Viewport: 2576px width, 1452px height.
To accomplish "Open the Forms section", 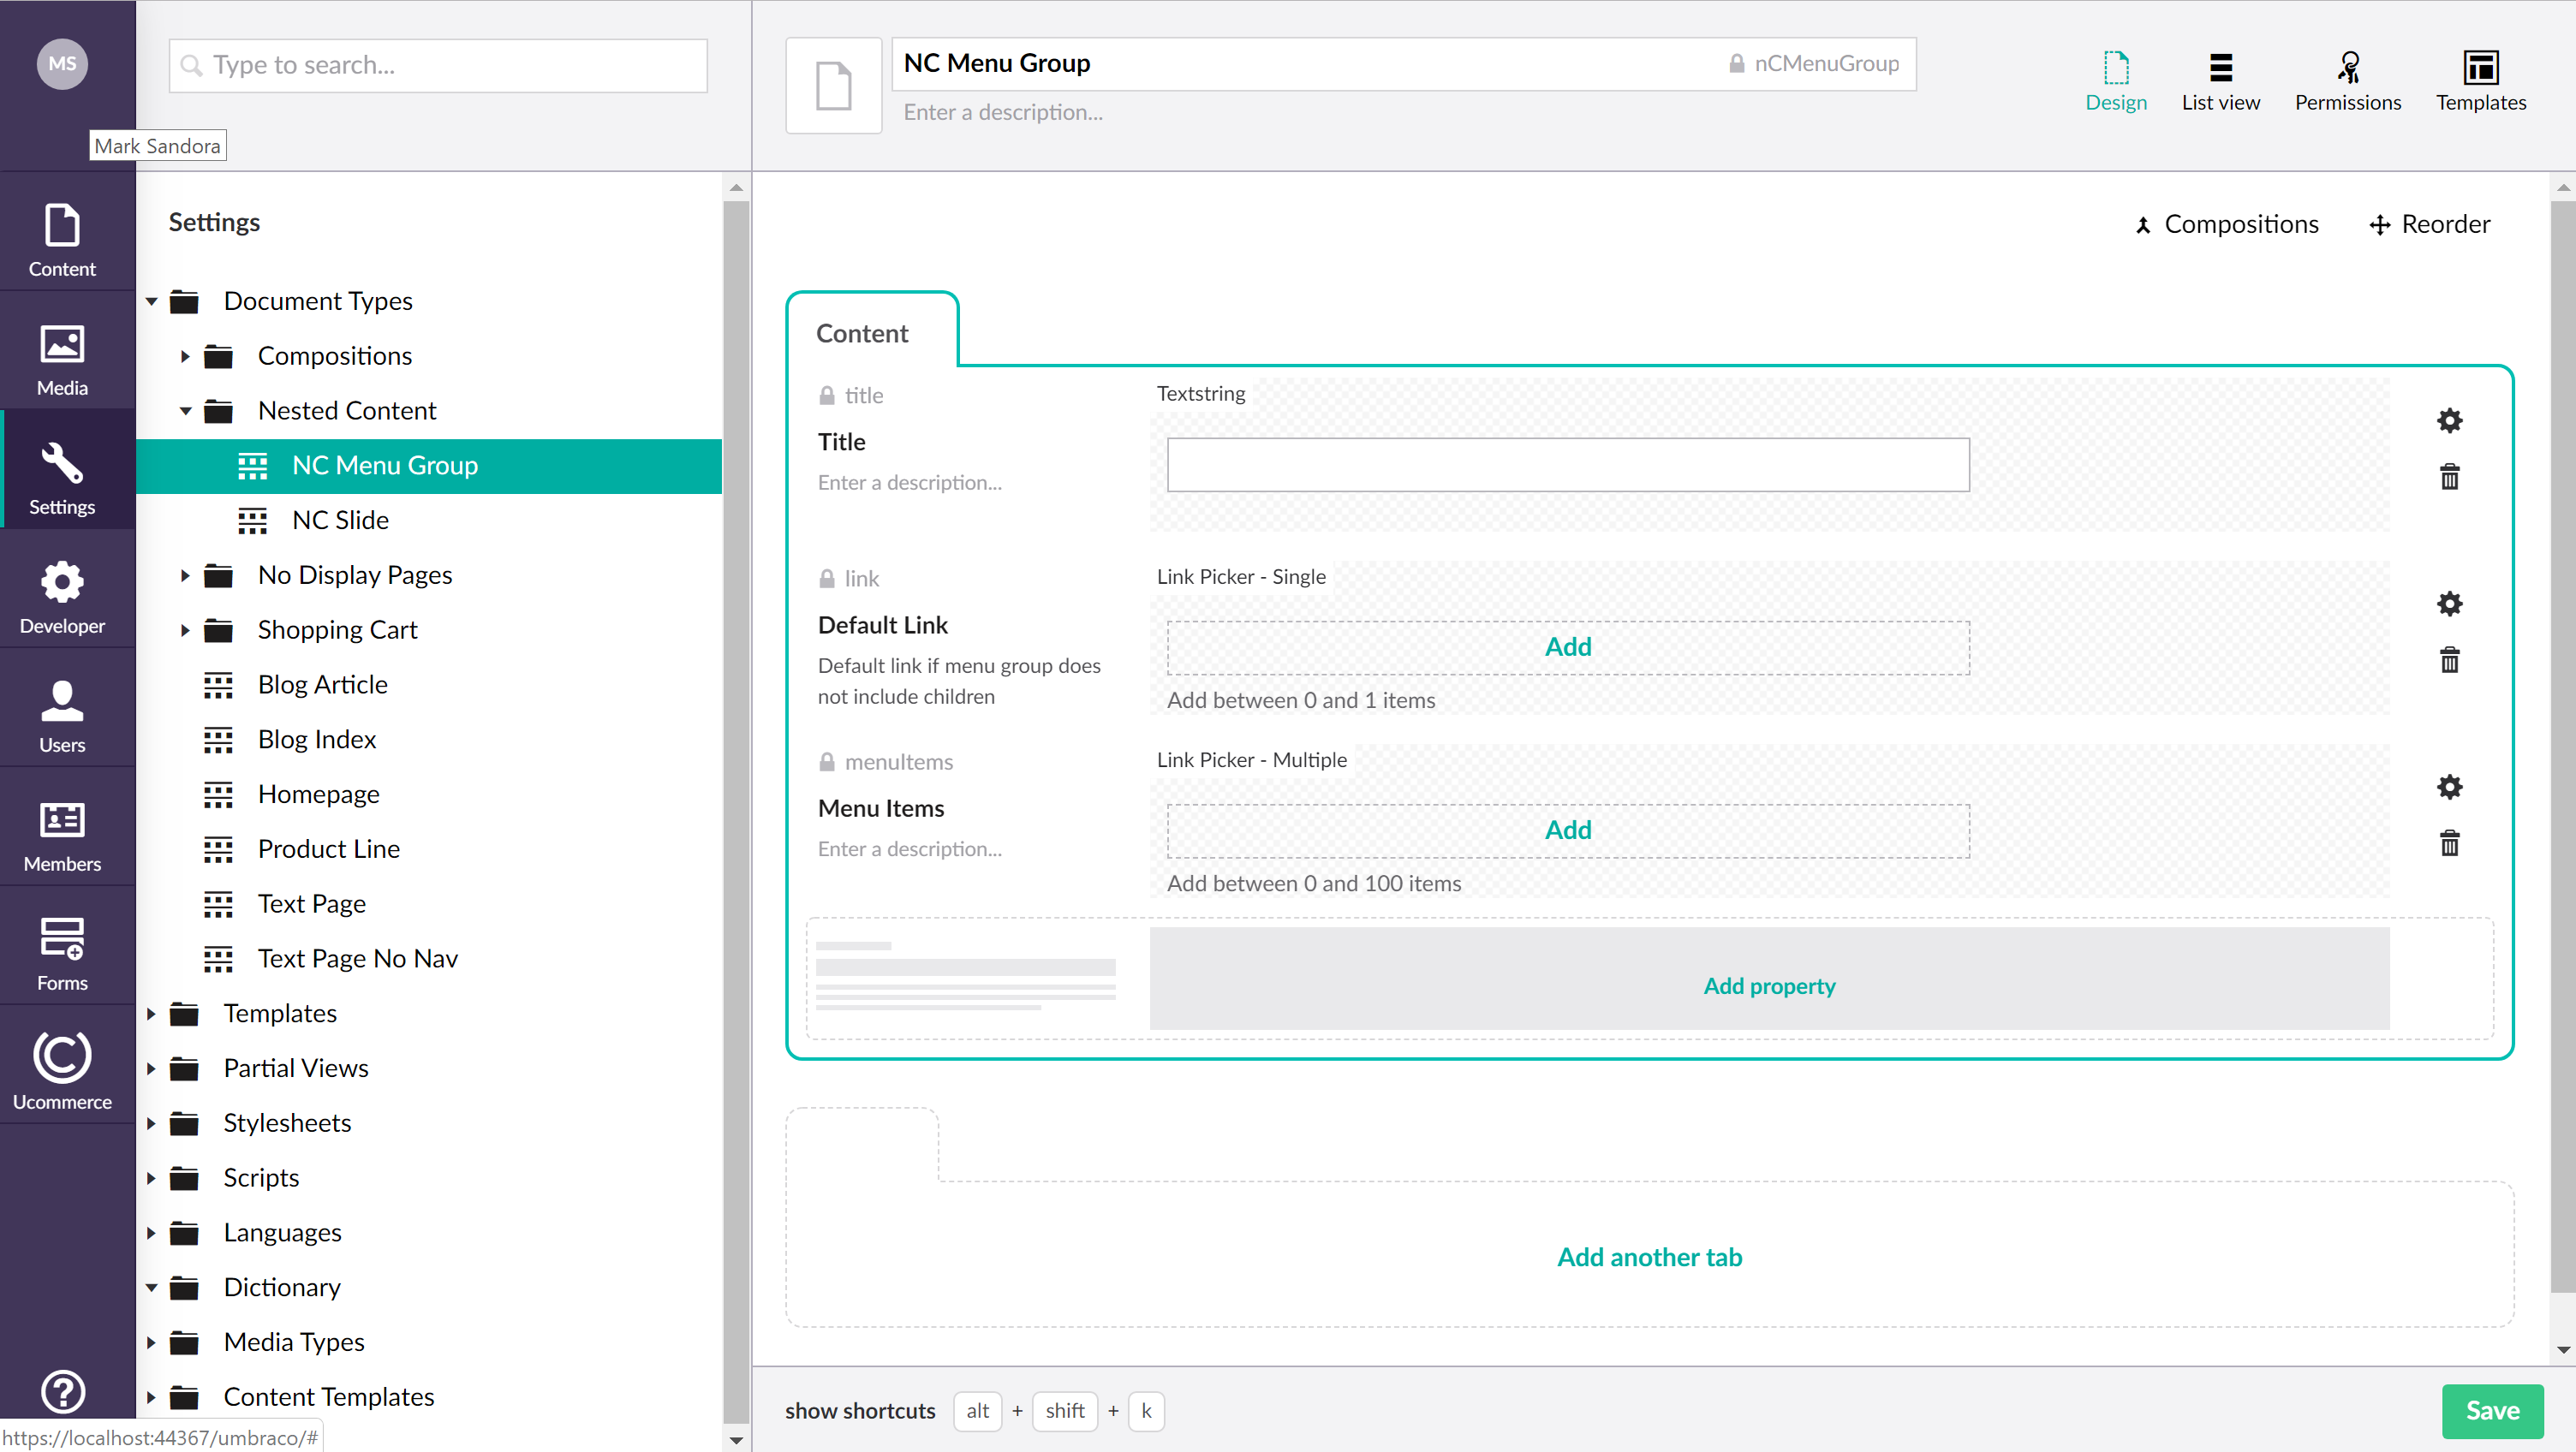I will pyautogui.click(x=62, y=954).
